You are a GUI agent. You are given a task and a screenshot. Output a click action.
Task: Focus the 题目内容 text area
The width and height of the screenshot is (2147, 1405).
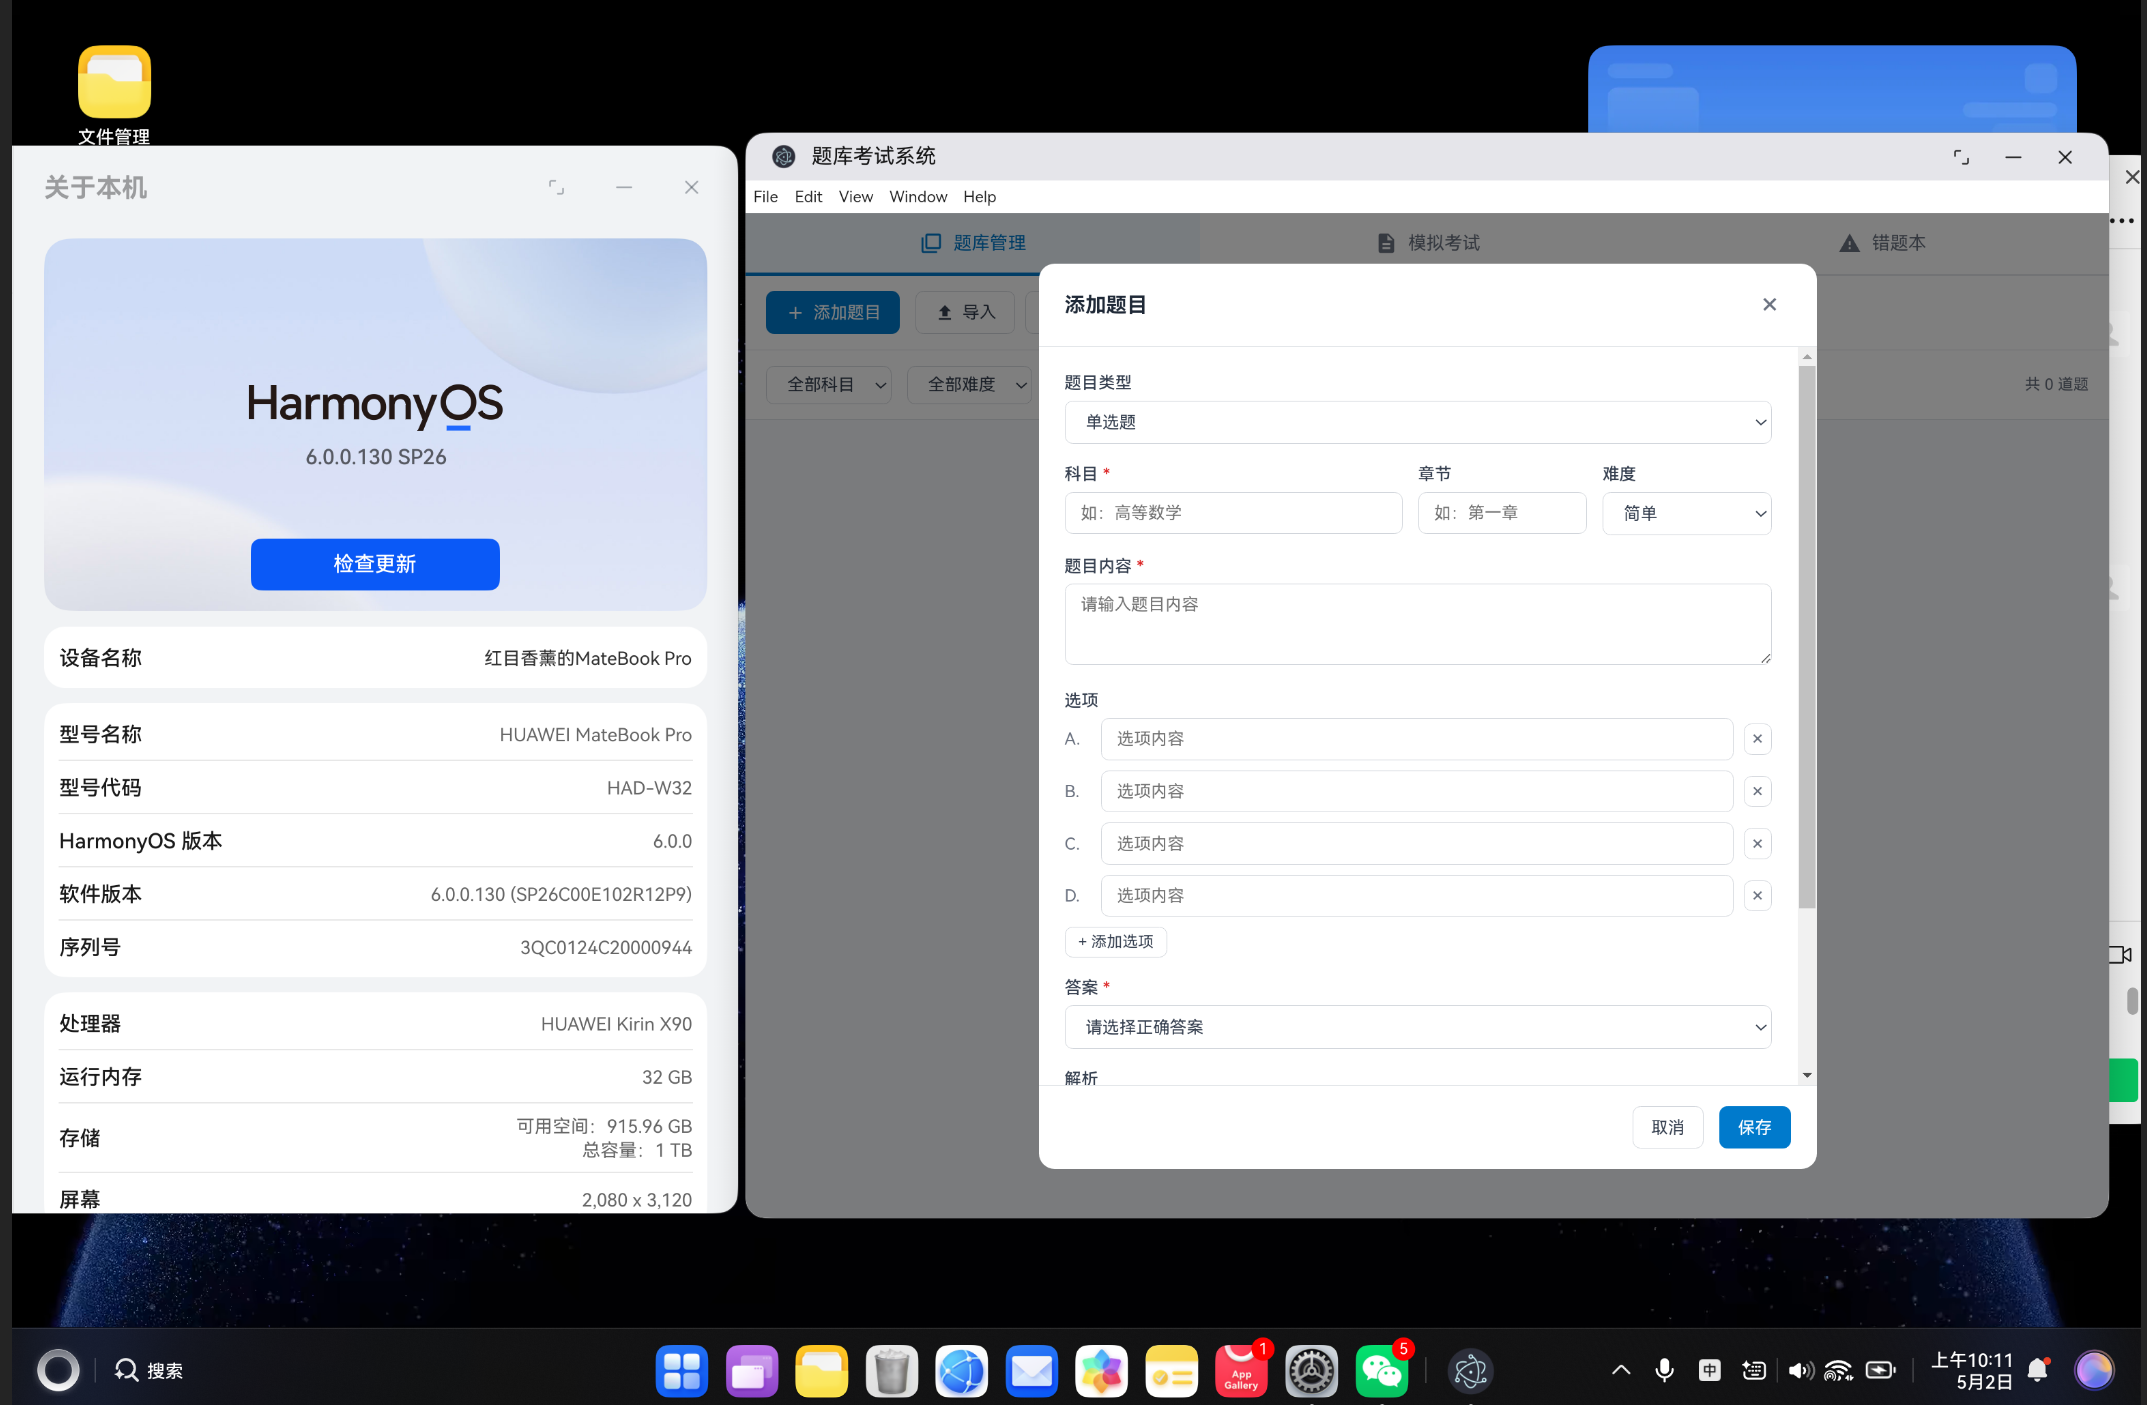click(x=1417, y=624)
